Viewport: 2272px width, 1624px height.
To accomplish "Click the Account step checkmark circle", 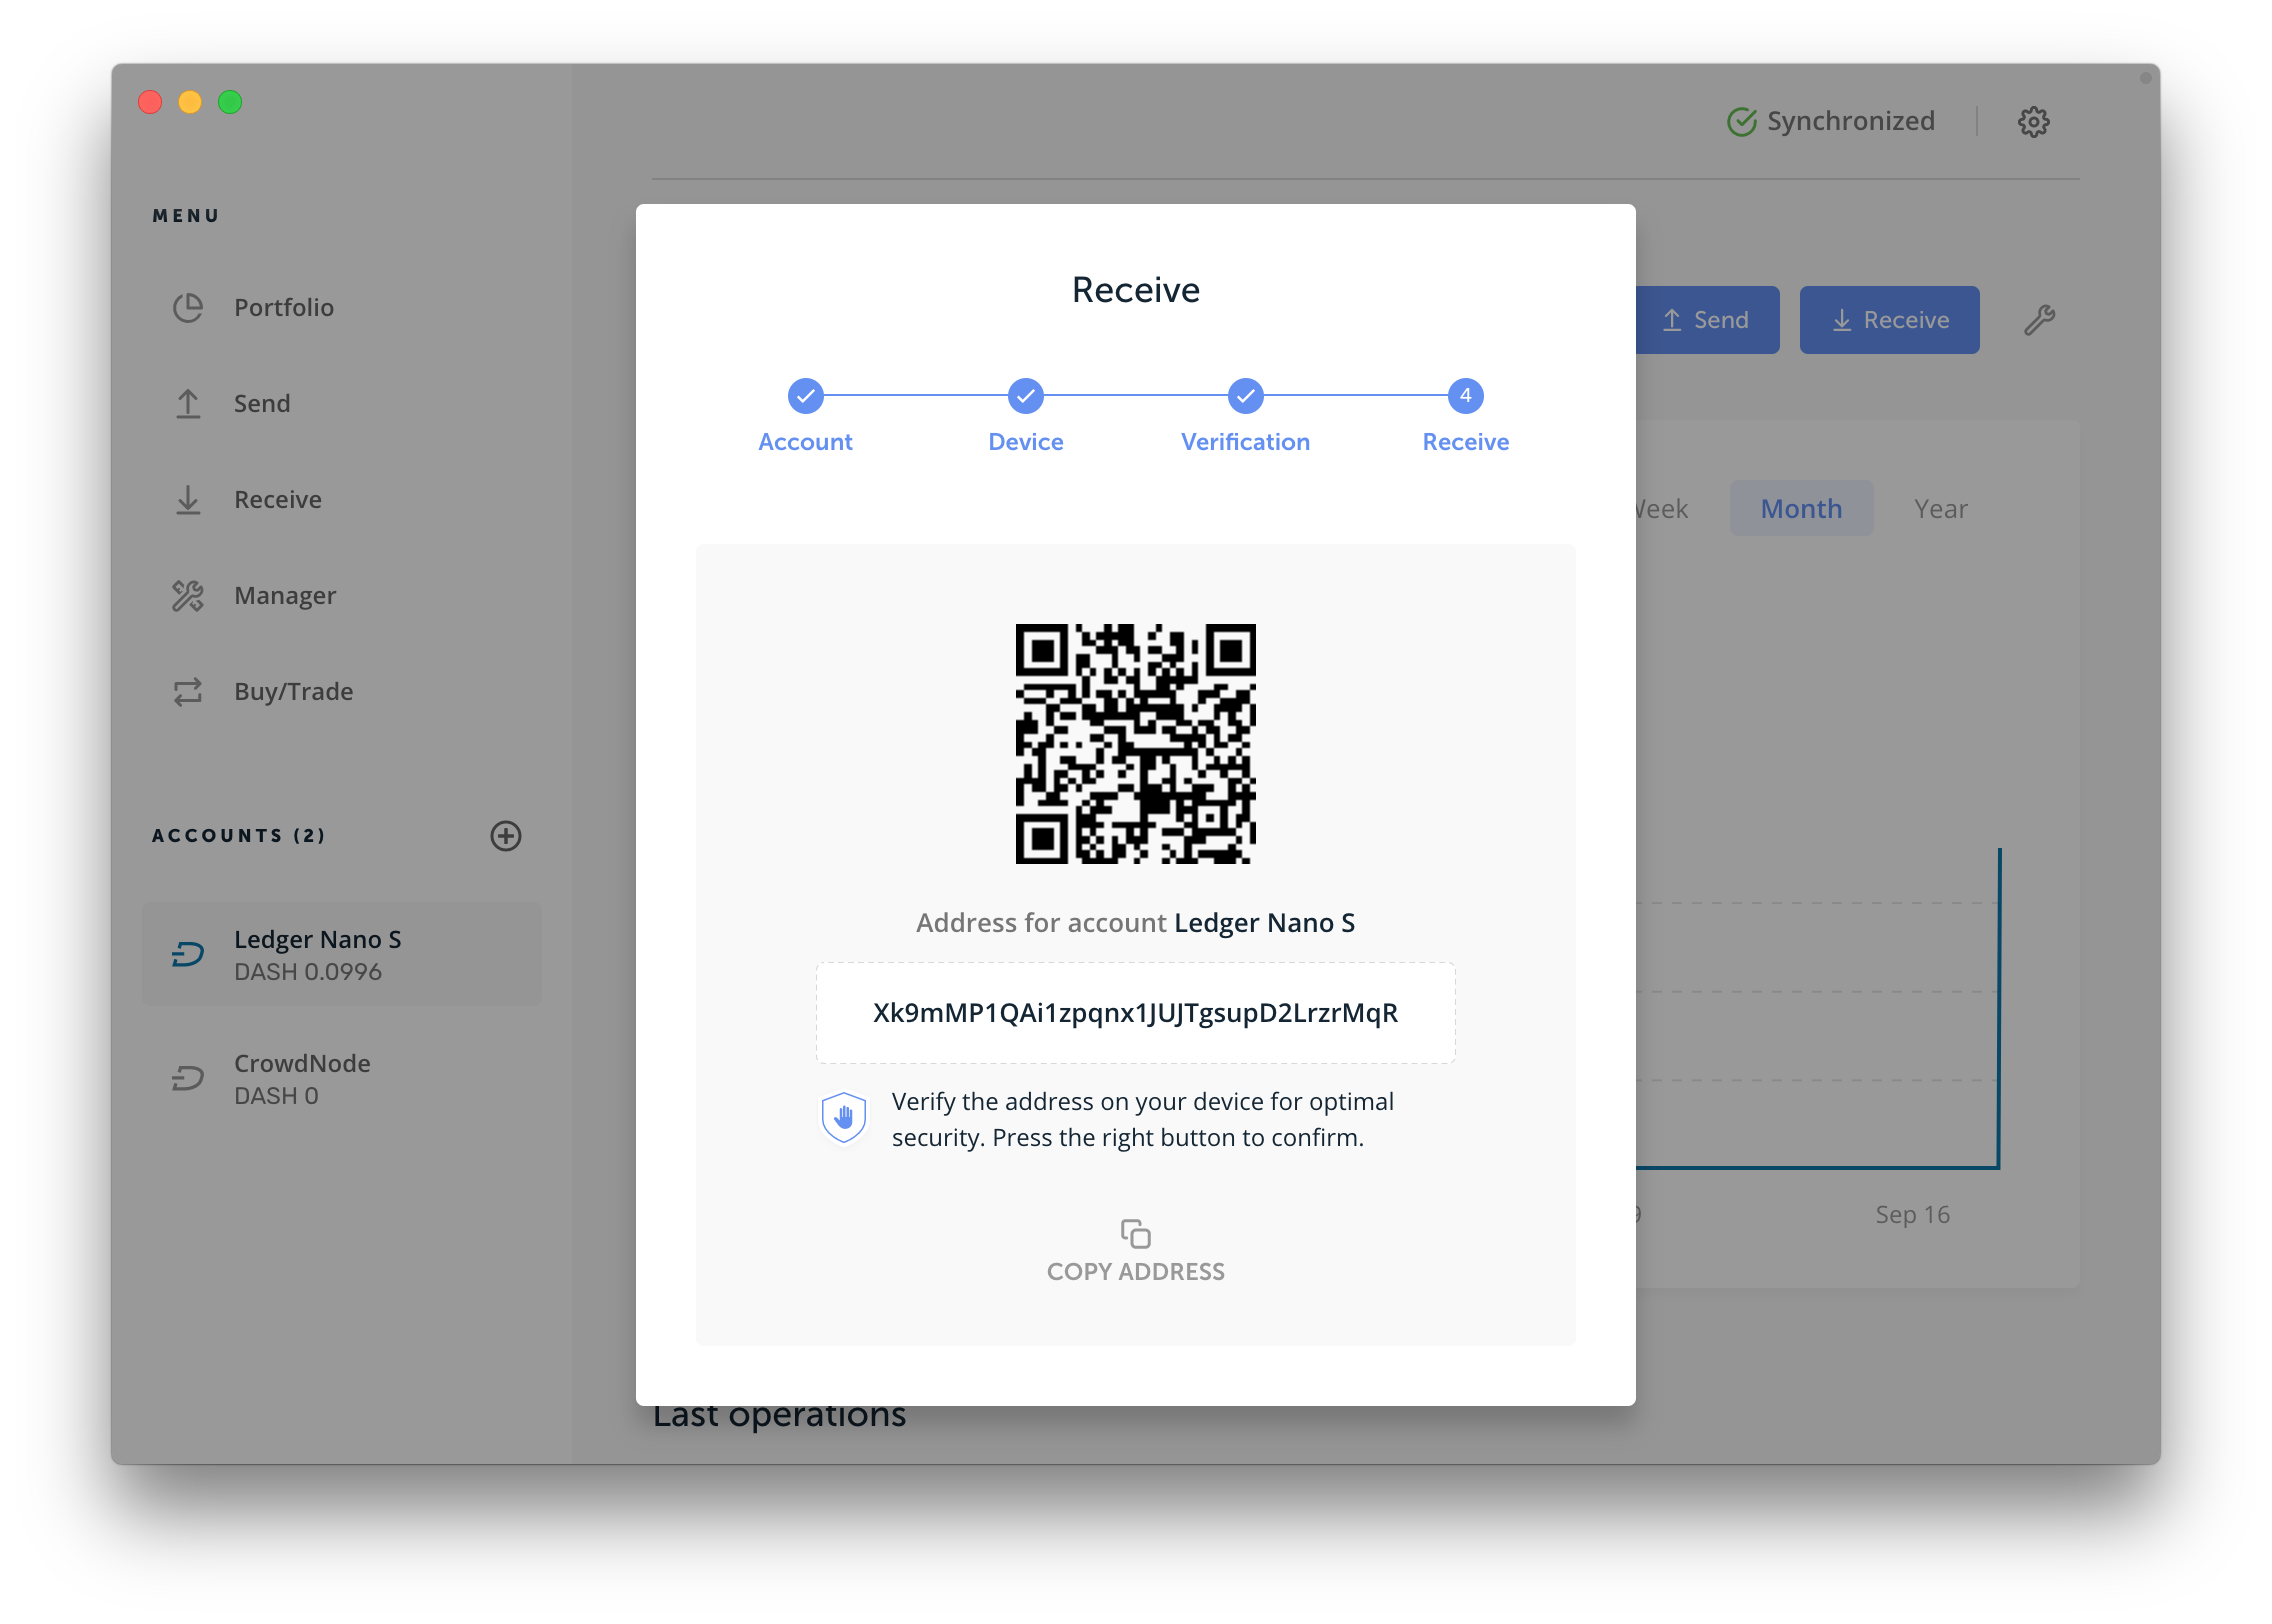I will (x=805, y=396).
